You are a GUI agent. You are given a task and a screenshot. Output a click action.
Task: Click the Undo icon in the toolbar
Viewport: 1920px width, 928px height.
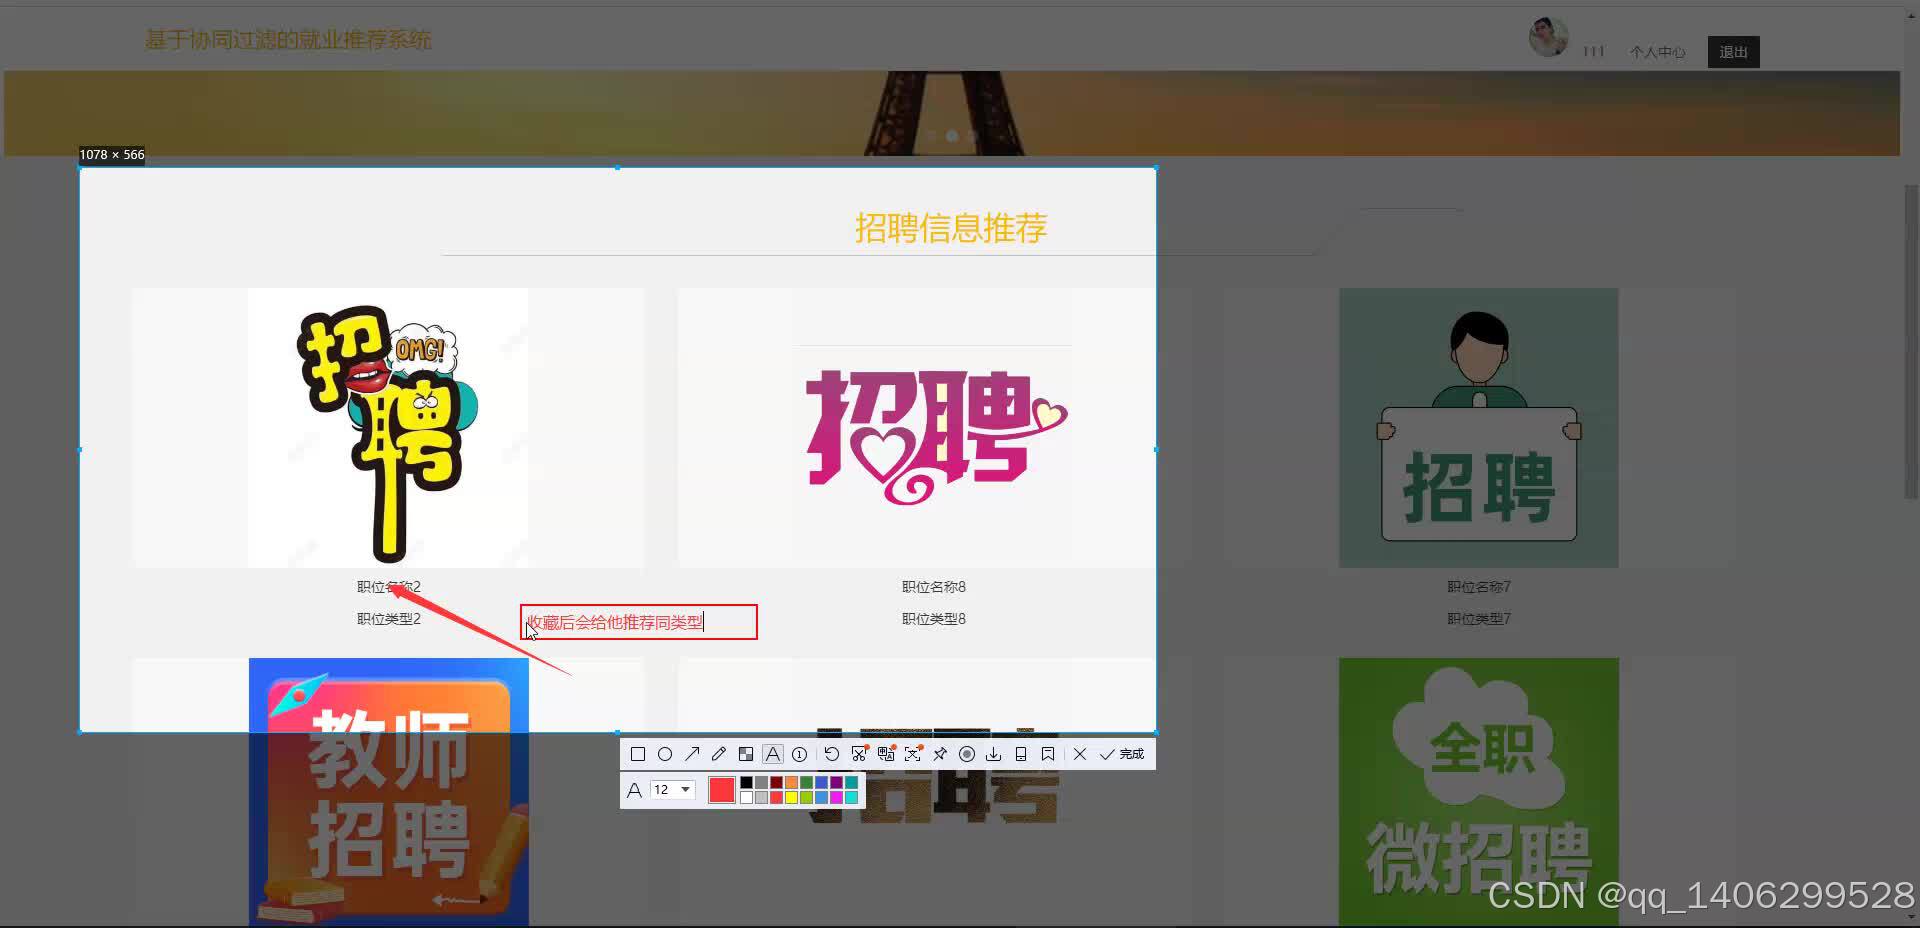tap(832, 754)
